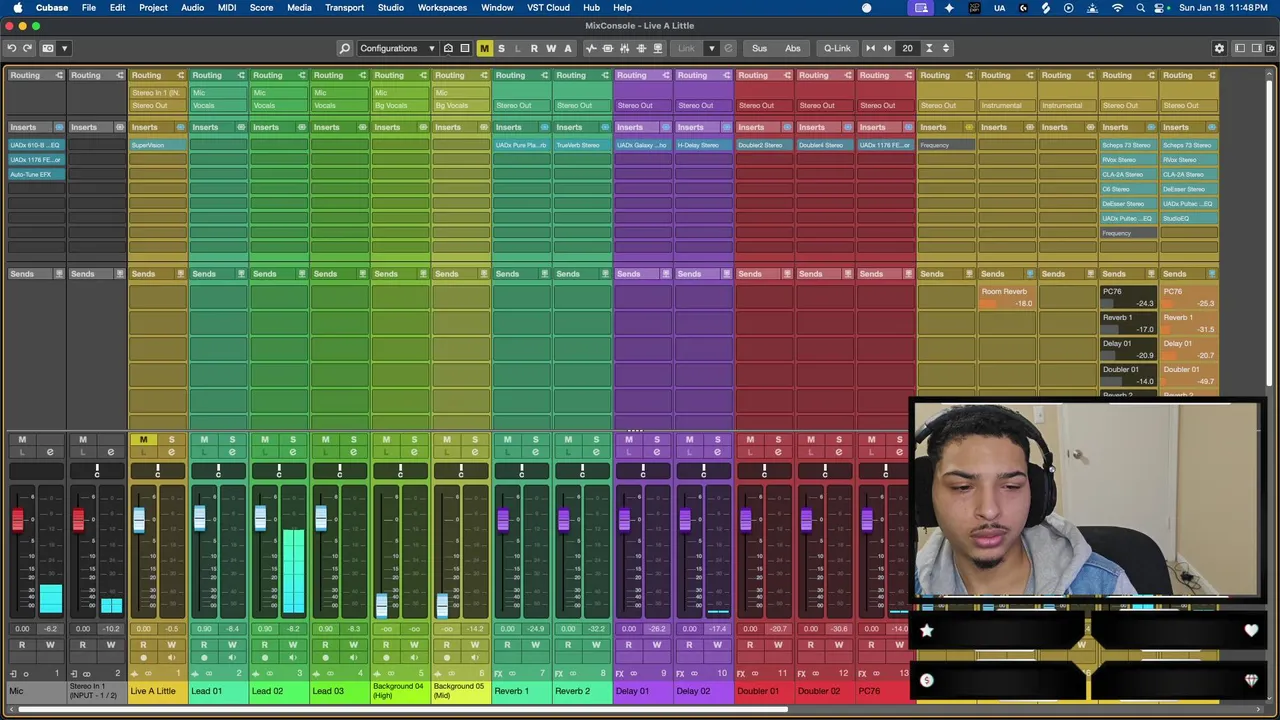Screen dimensions: 1280x720
Task: Click the Record Enable dot on Lead 01
Action: coord(204,658)
